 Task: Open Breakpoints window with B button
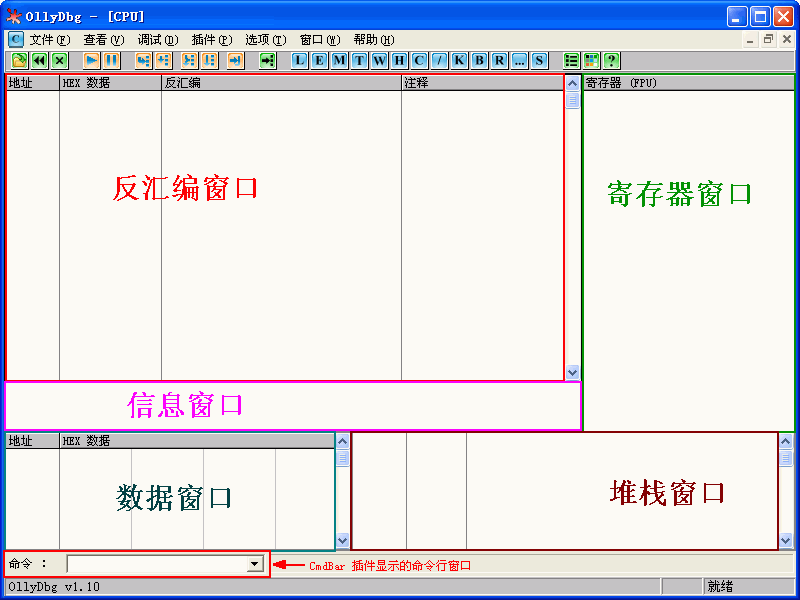point(479,61)
